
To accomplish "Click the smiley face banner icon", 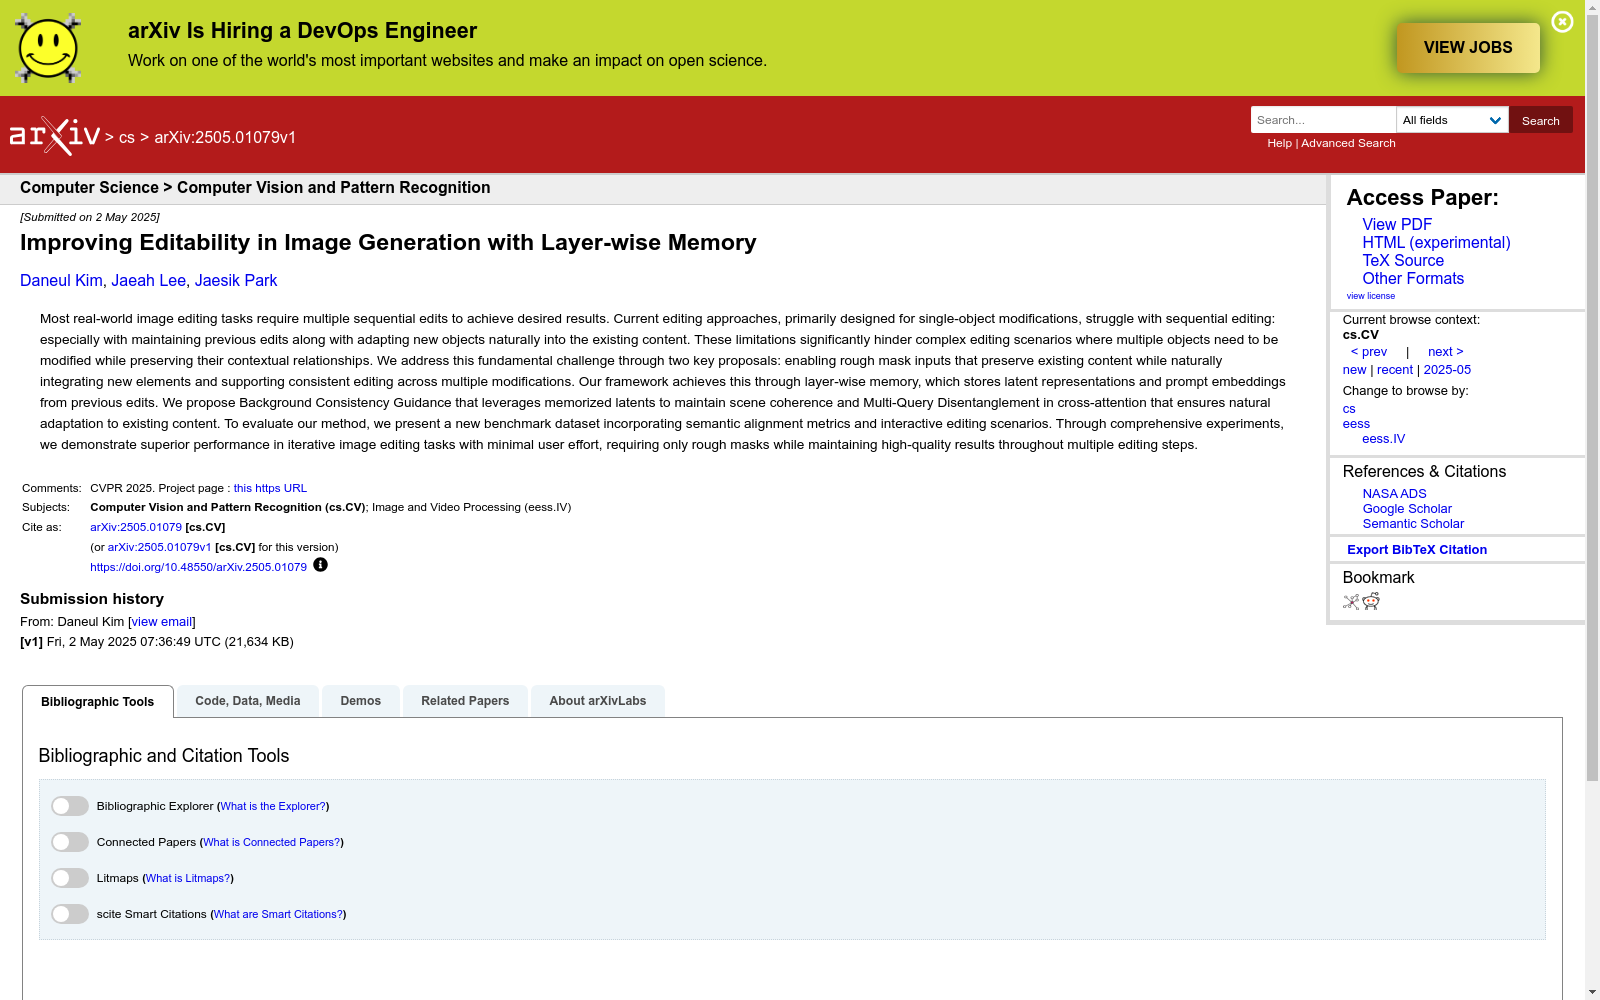I will coord(48,48).
